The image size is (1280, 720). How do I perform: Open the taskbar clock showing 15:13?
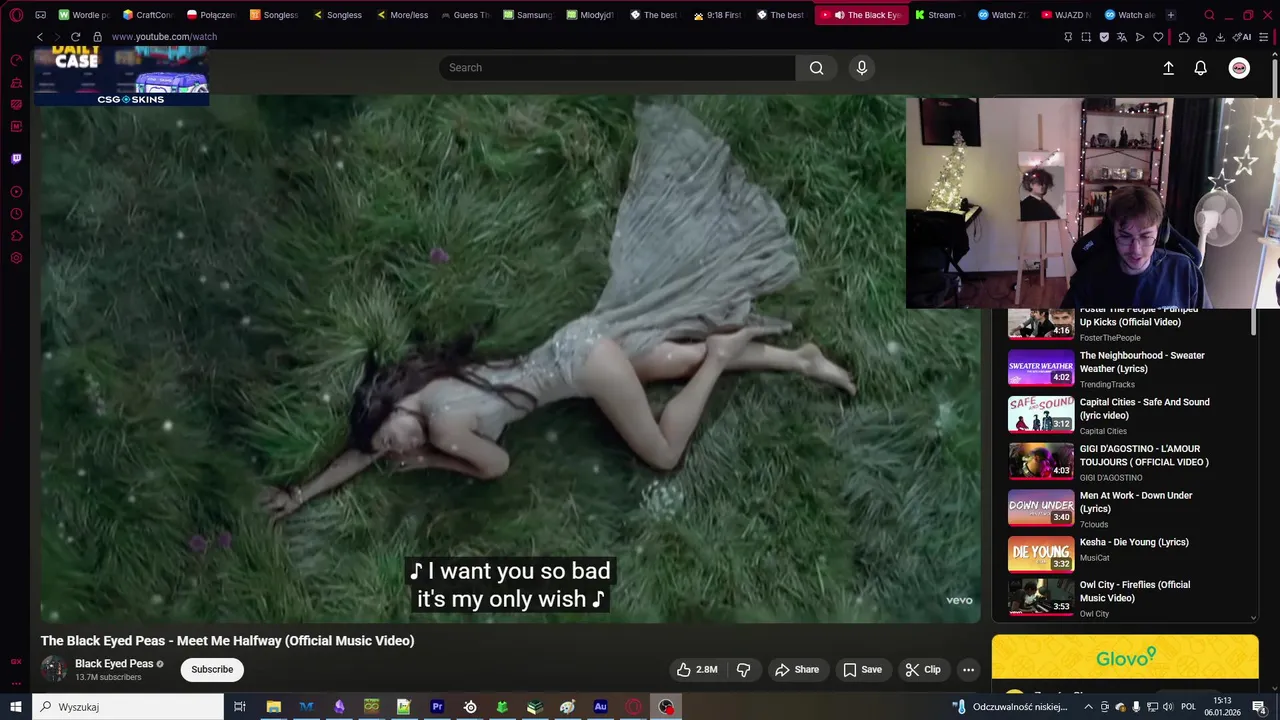[1222, 707]
